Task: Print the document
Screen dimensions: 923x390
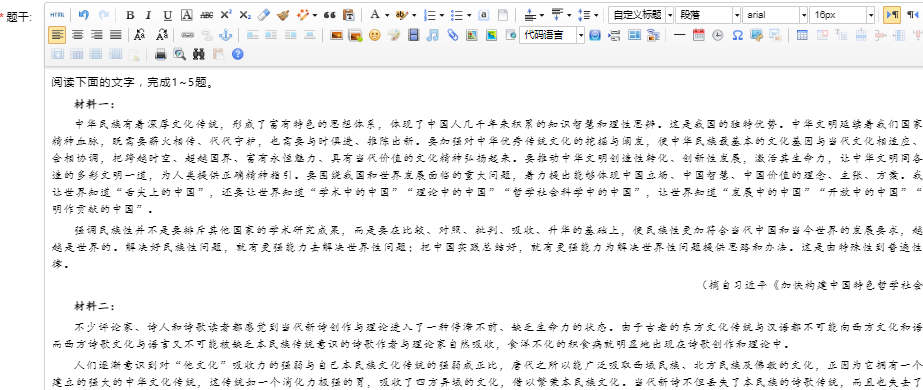Action: click(161, 54)
